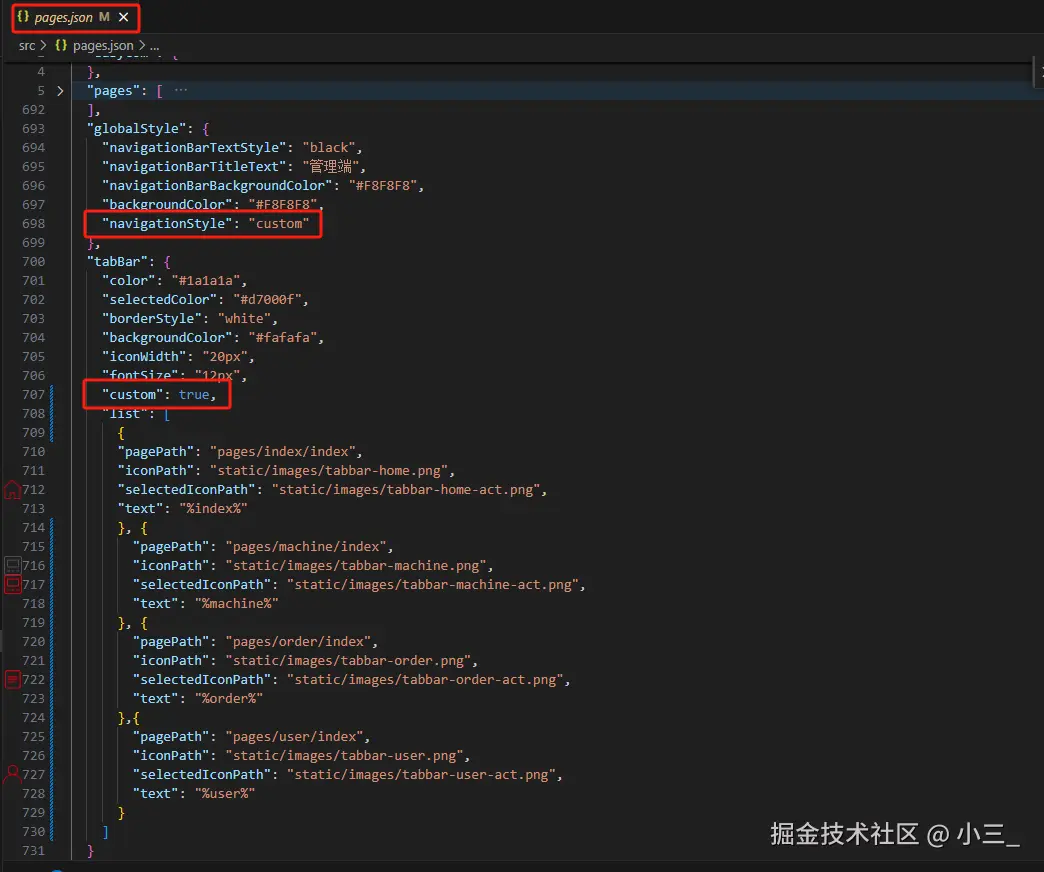This screenshot has height=872, width=1044.
Task: Click the "static/images/tabbar-home-act.png" value
Action: [x=405, y=490]
